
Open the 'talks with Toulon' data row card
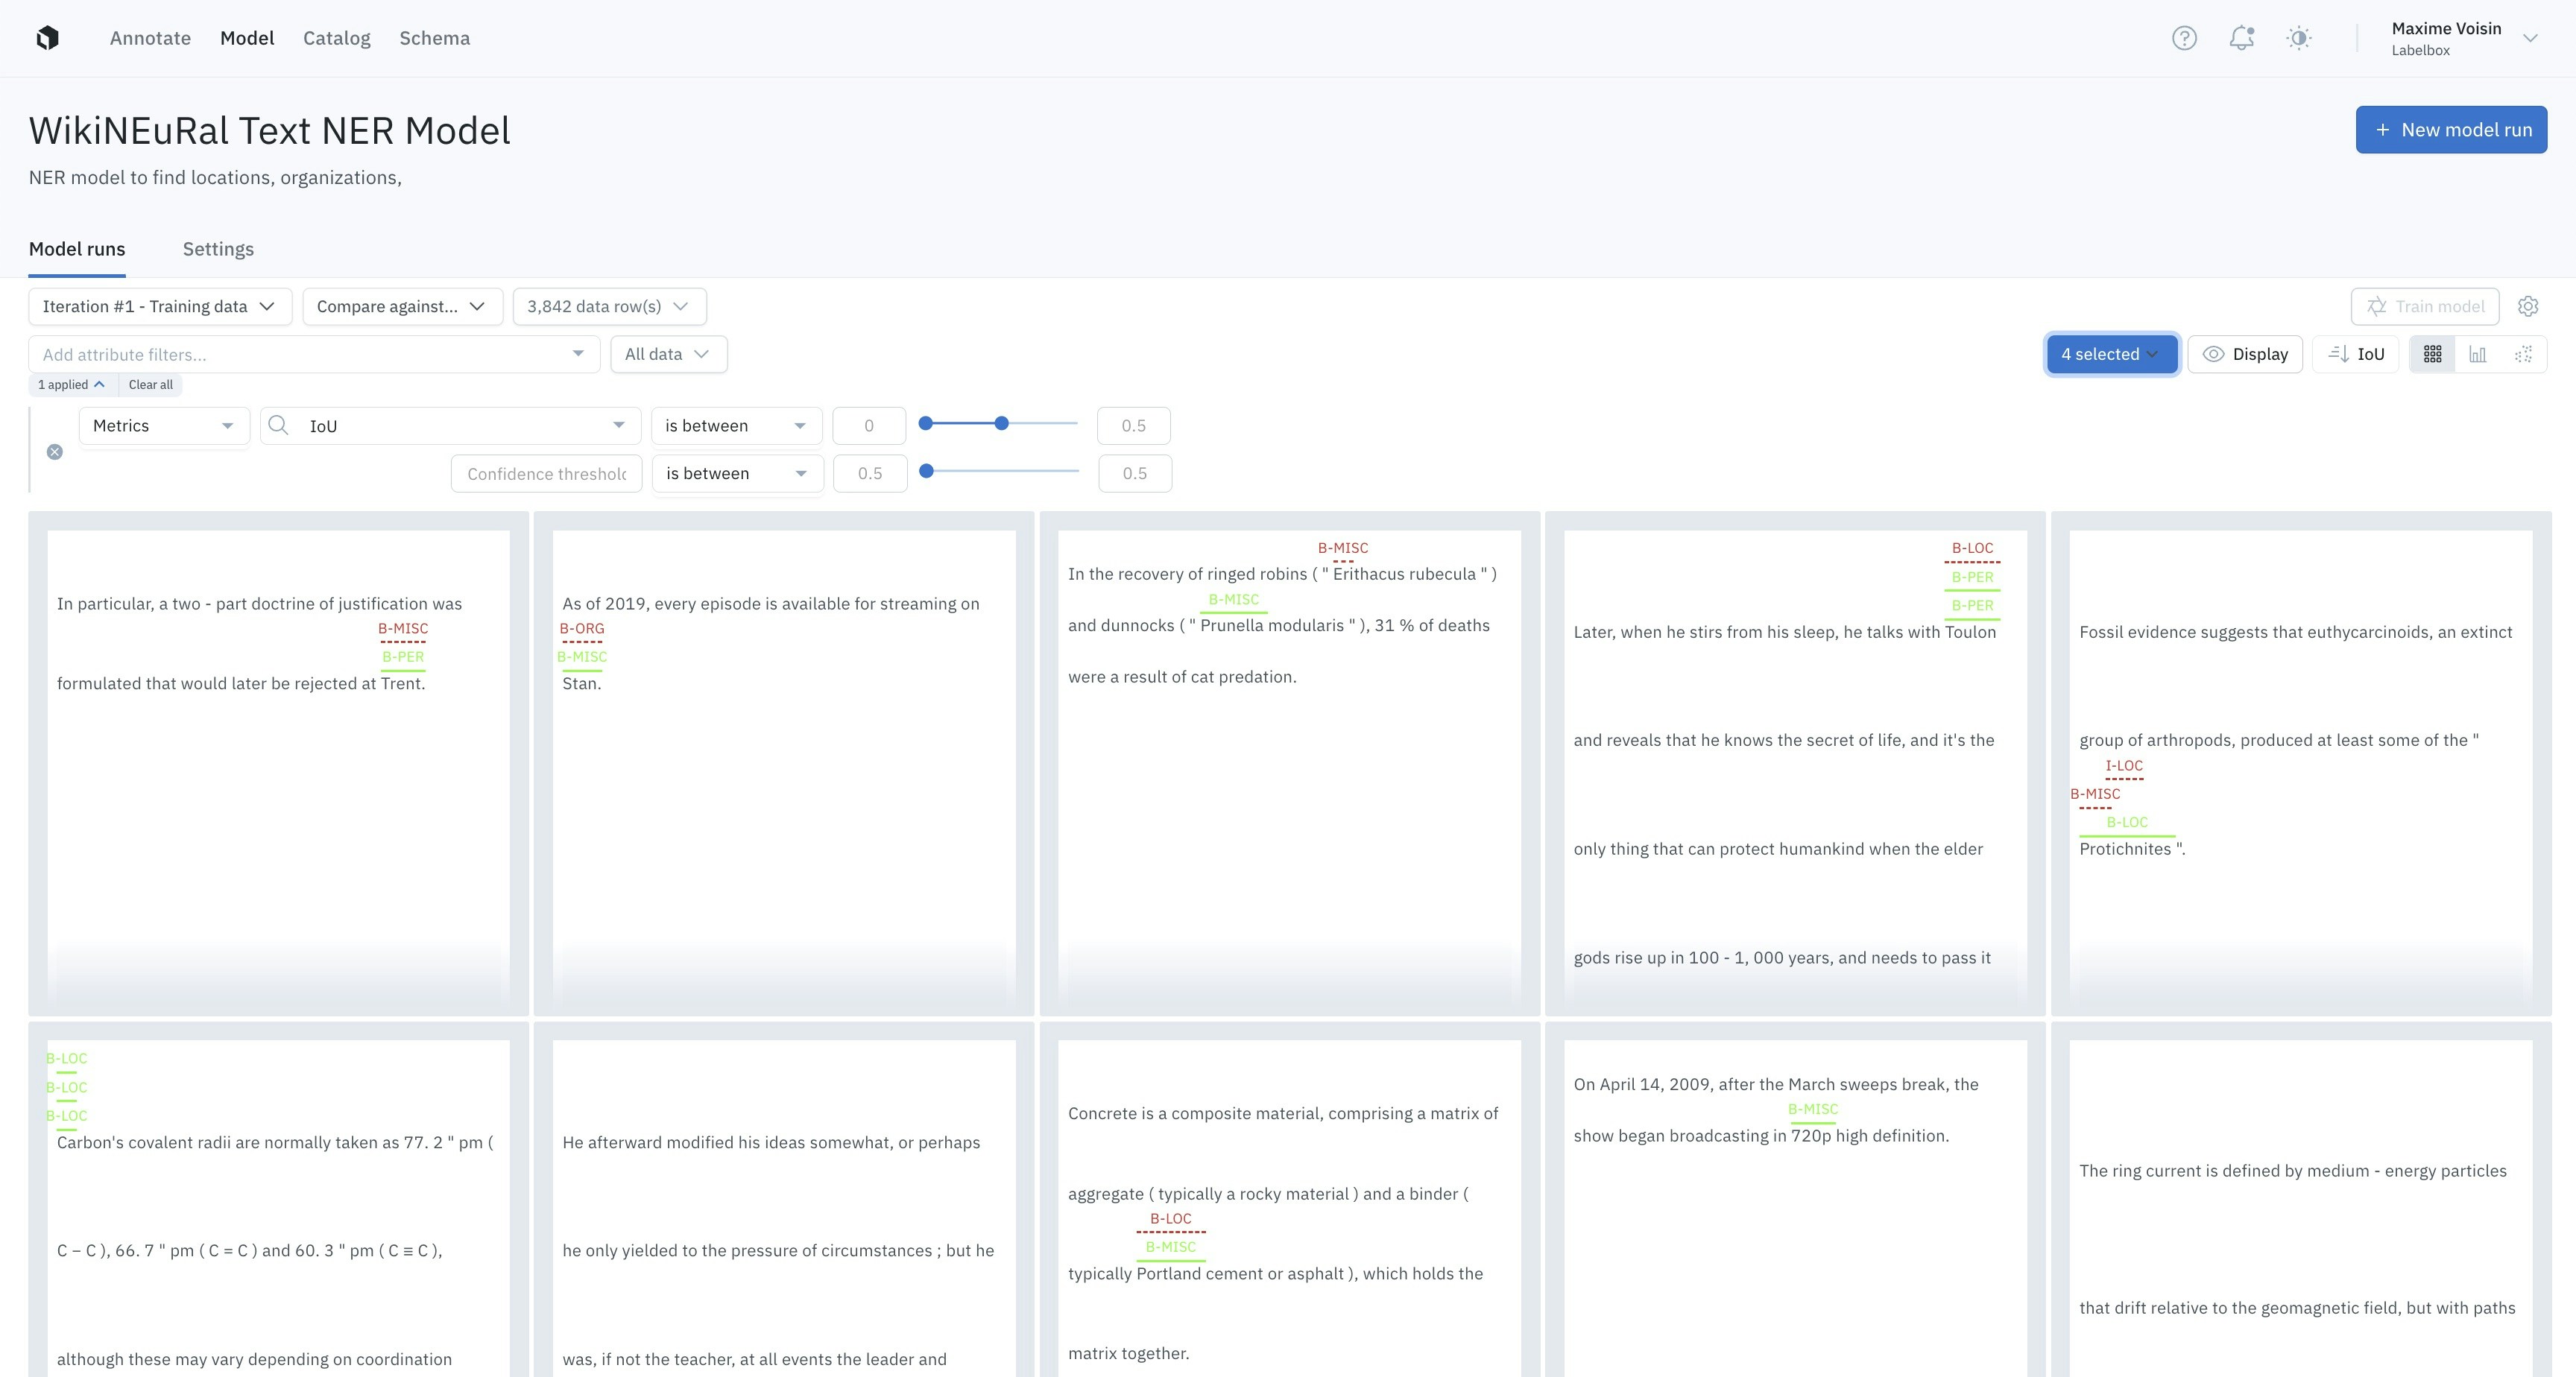(1795, 764)
